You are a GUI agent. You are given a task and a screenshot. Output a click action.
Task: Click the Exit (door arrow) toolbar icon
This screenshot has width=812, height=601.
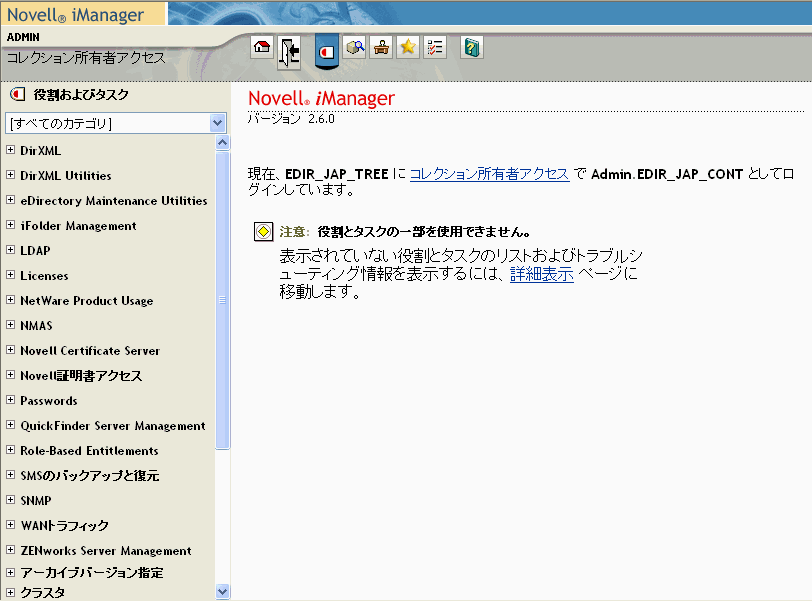pyautogui.click(x=289, y=52)
